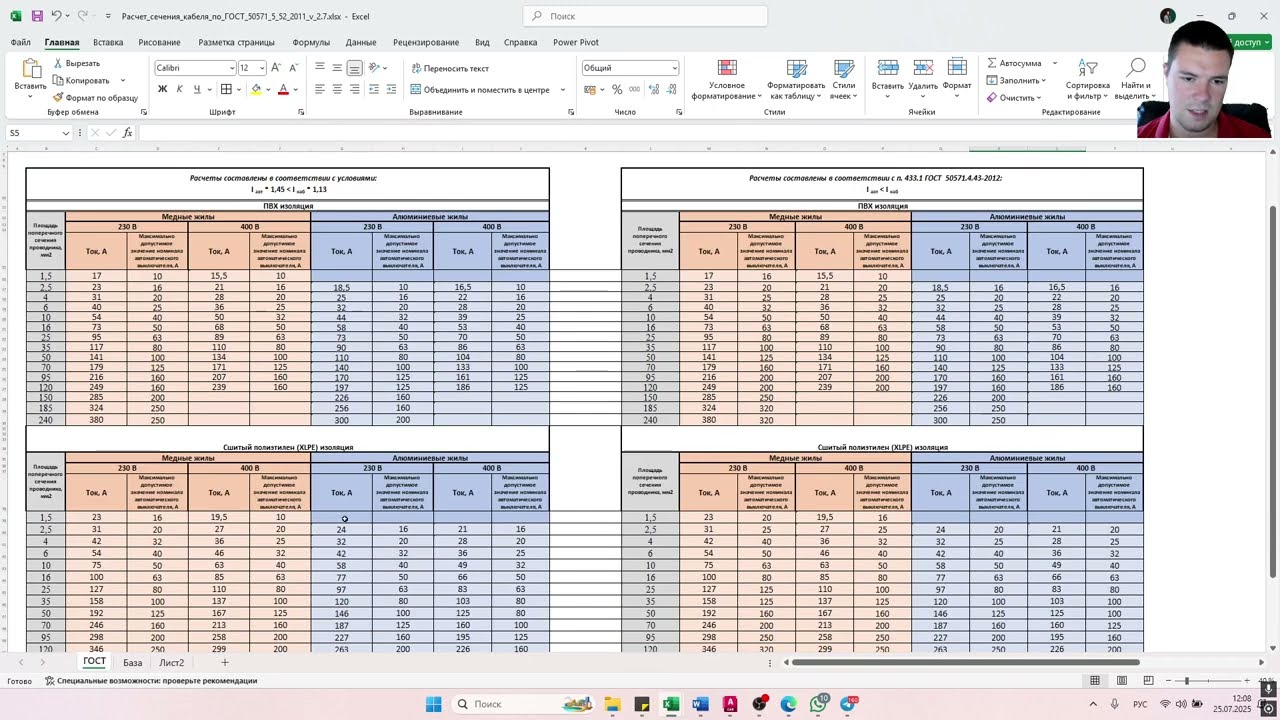Decrease decimal places

pyautogui.click(x=671, y=90)
